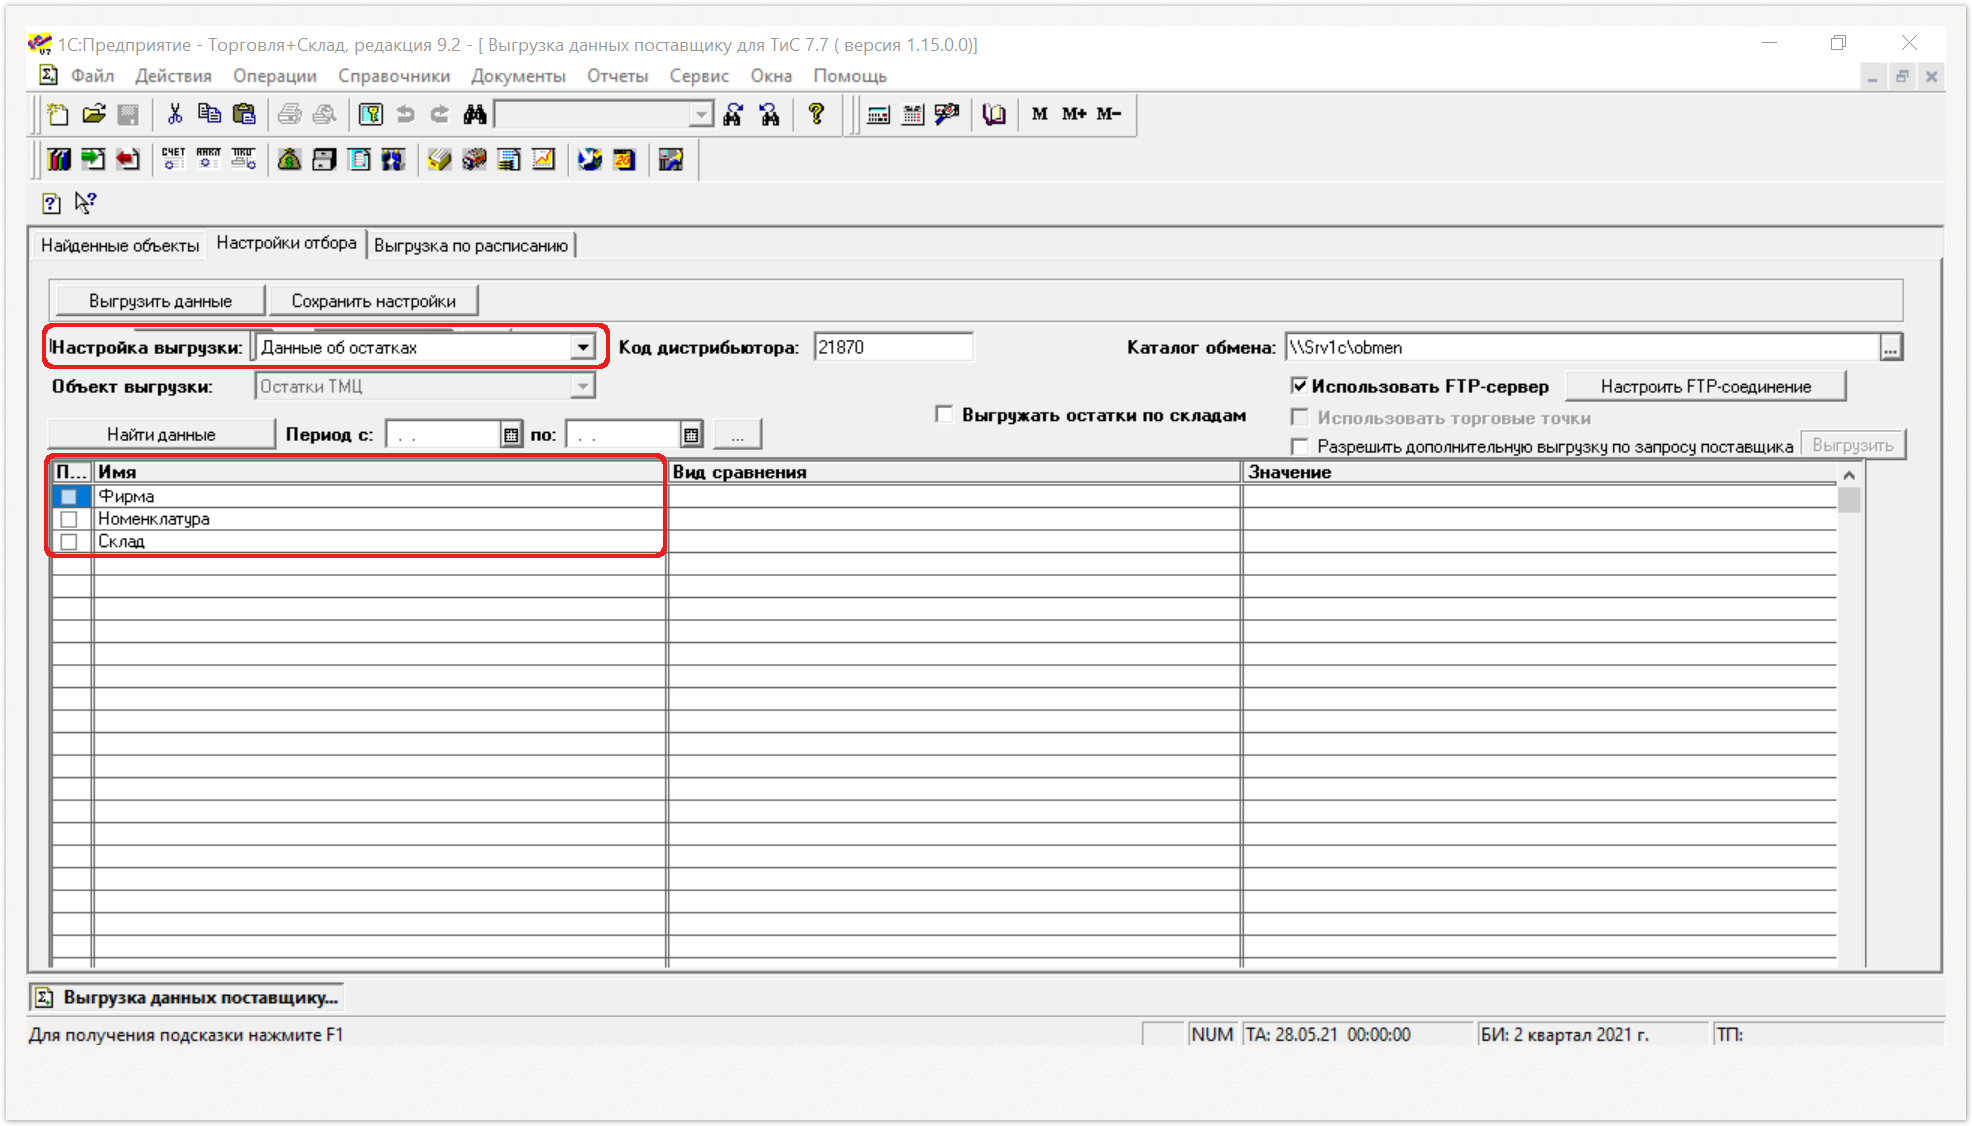This screenshot has width=1972, height=1126.
Task: Click the New document toolbar icon
Action: click(x=58, y=114)
